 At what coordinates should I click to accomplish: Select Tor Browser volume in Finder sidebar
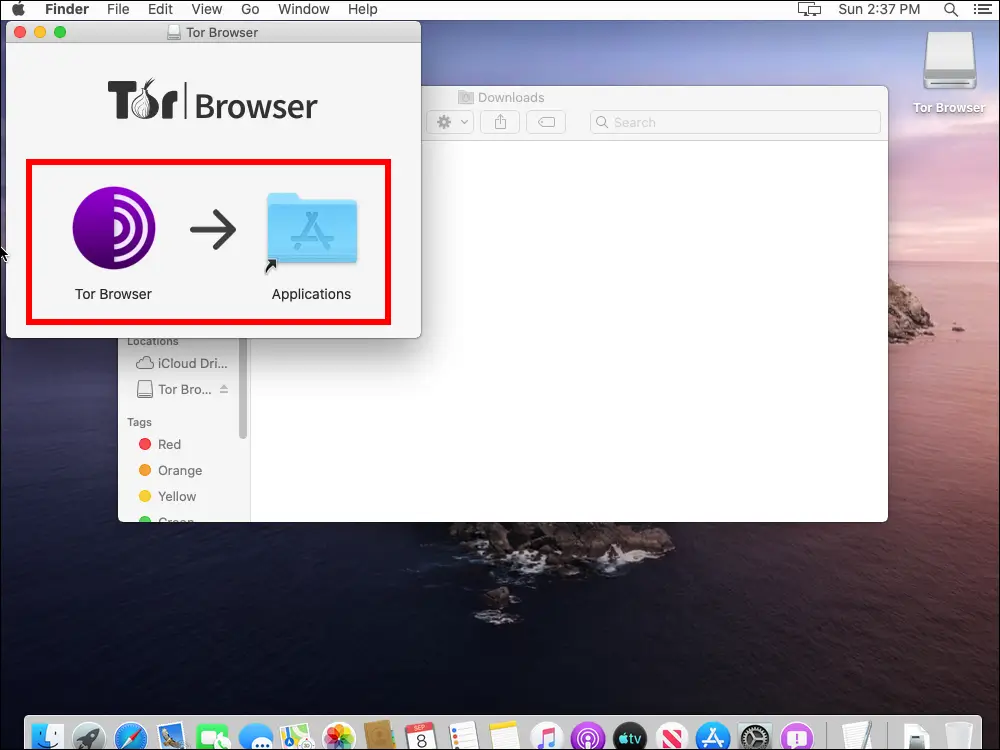click(x=175, y=389)
